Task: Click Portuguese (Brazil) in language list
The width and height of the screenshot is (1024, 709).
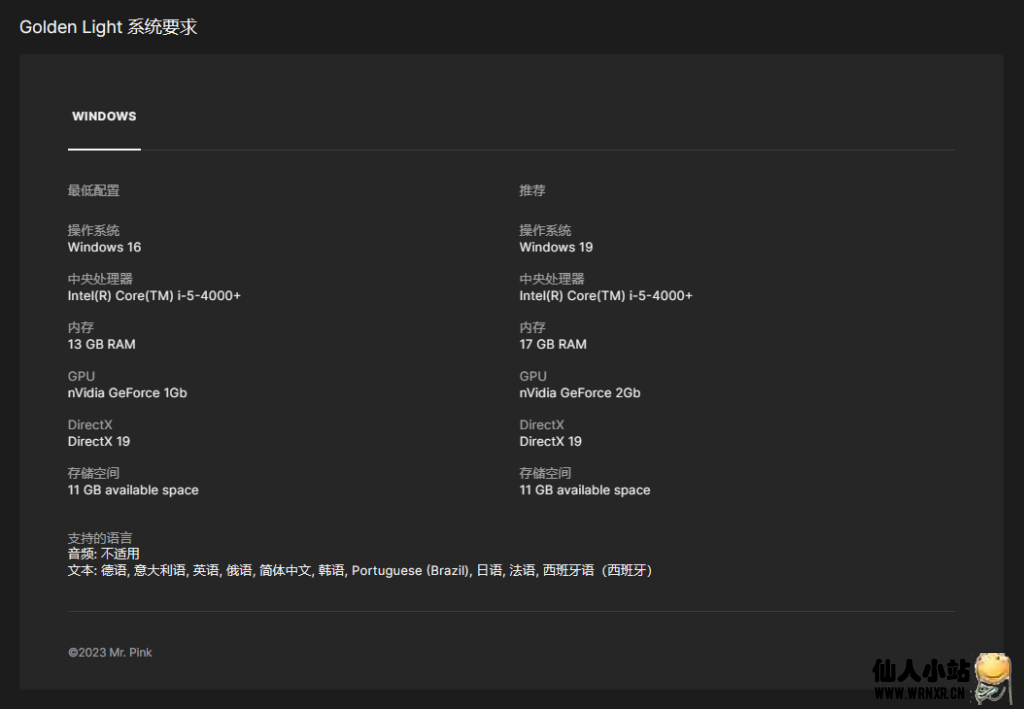Action: pos(410,570)
